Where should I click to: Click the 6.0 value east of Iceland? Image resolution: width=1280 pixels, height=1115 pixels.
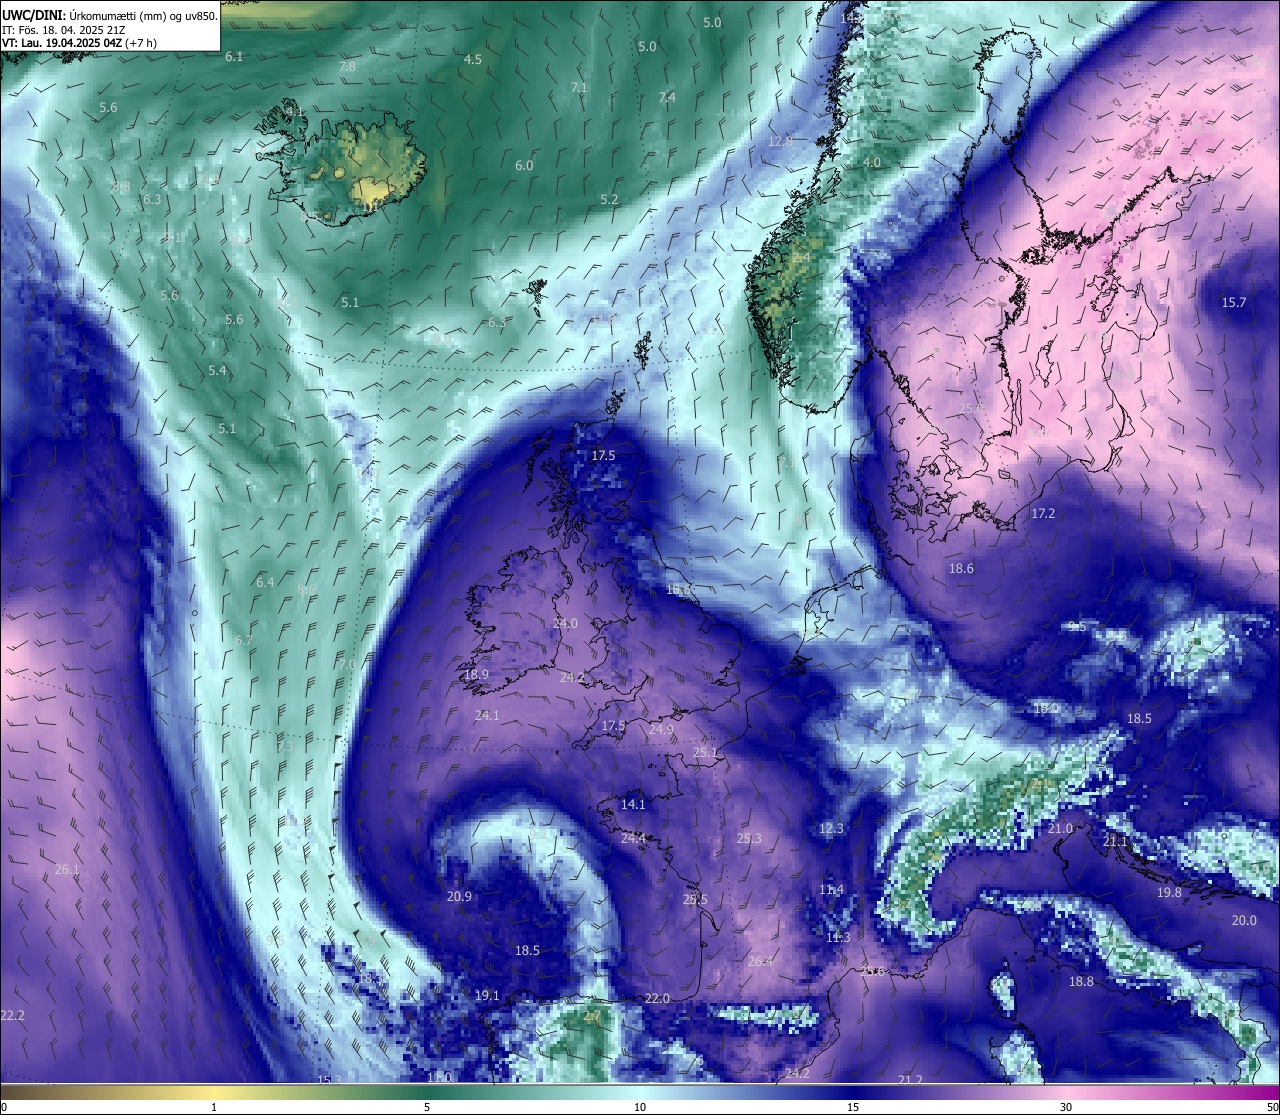(524, 165)
